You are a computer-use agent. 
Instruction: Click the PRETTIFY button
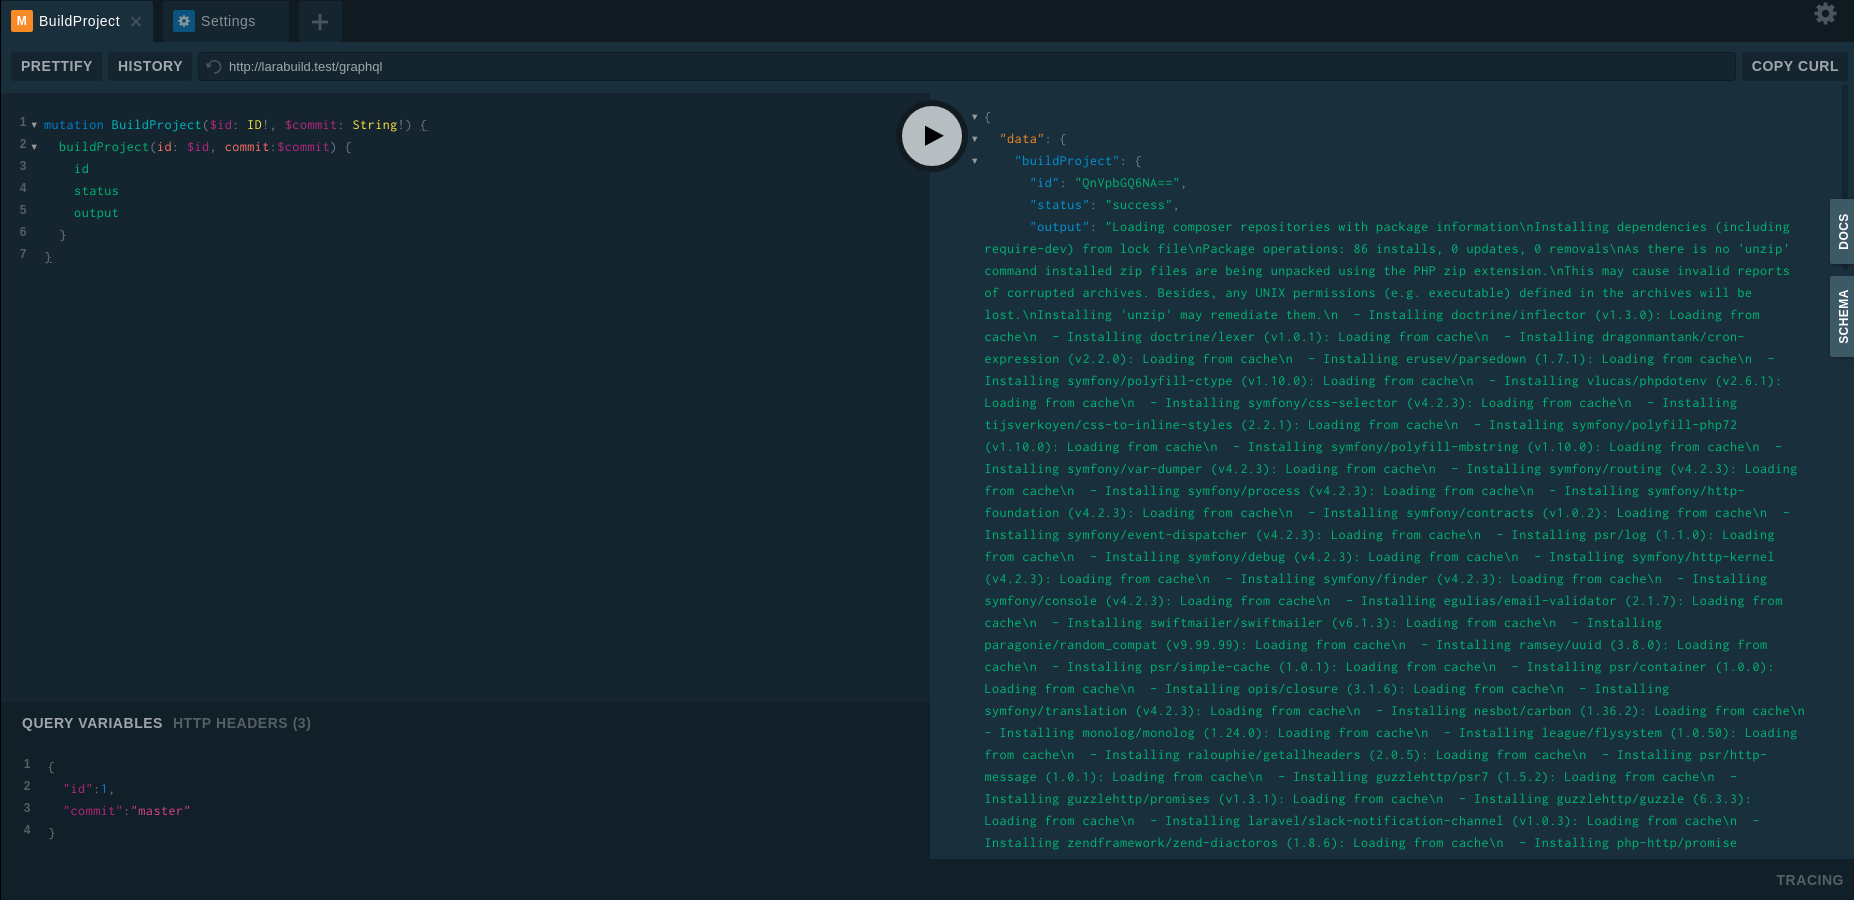click(57, 66)
